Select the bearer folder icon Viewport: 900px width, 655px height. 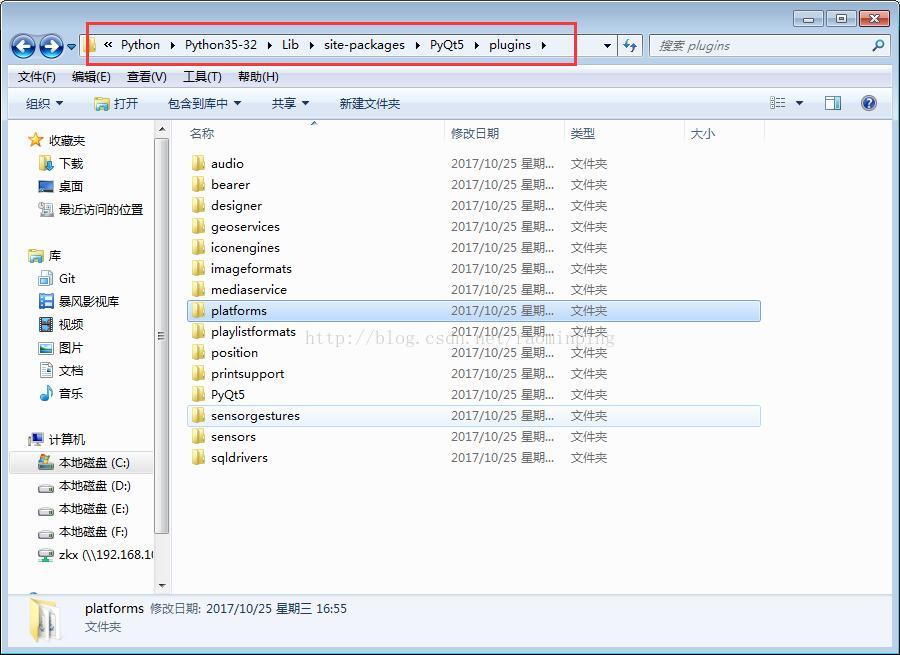[198, 184]
